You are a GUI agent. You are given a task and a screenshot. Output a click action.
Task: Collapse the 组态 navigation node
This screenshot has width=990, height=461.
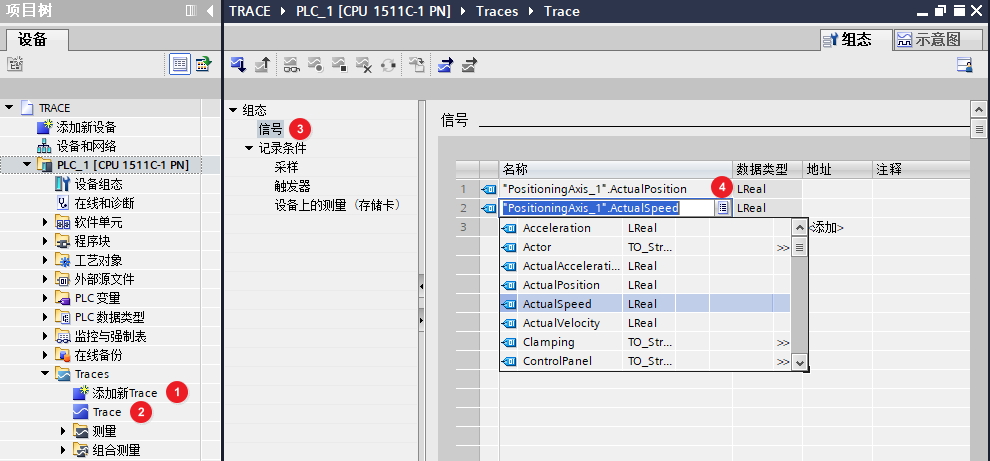233,110
